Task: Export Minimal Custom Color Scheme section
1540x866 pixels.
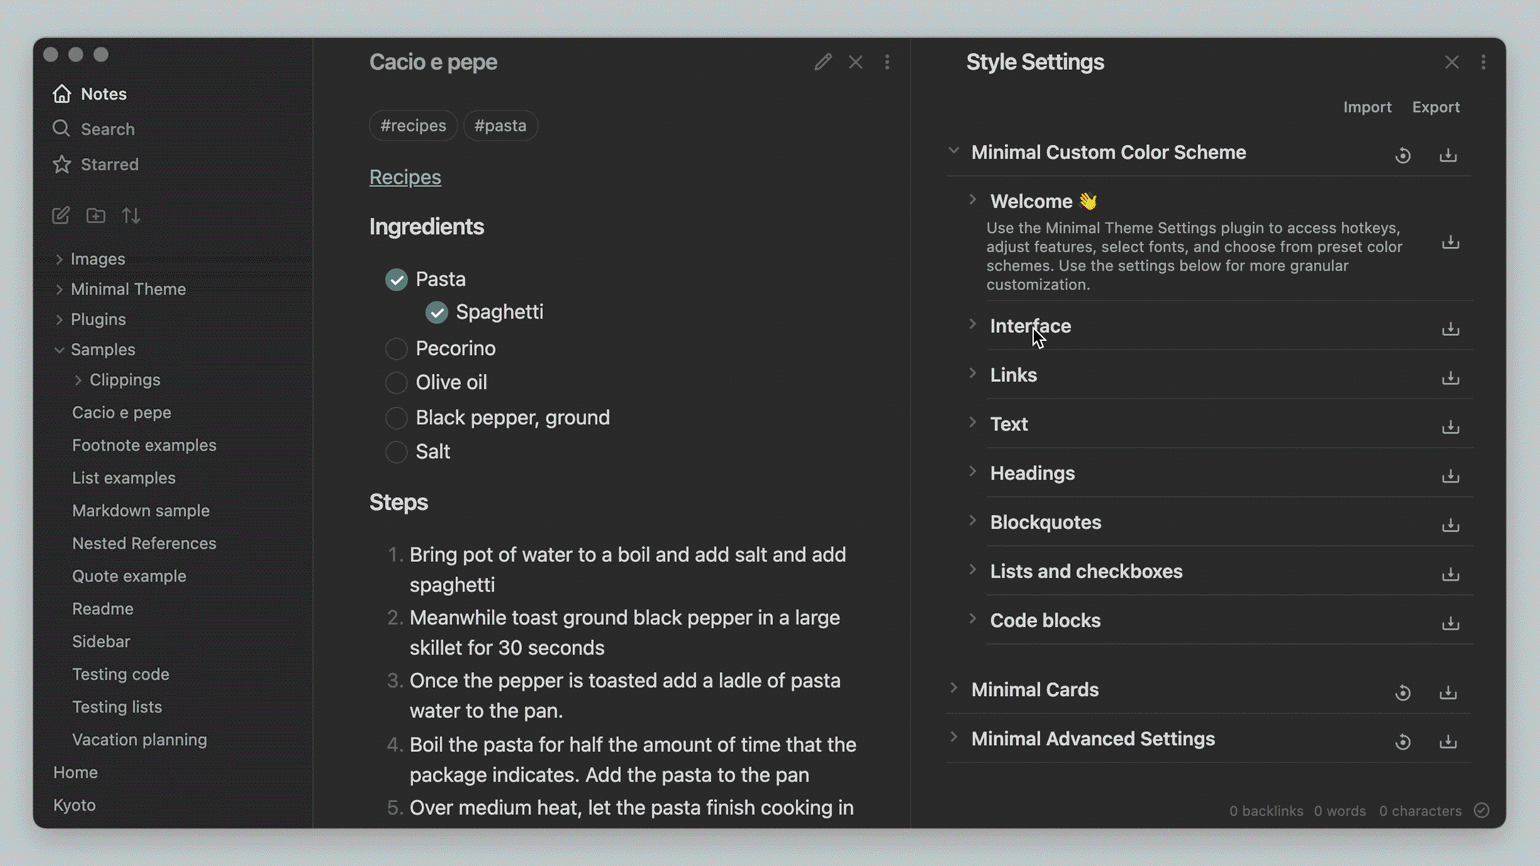Action: (1448, 155)
